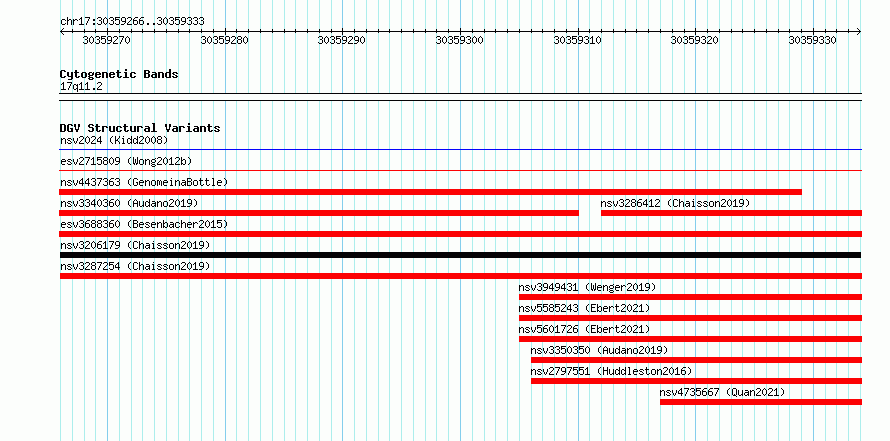
Task: Click nsv5601726 (Ebert2021) label
Action: click(x=585, y=329)
